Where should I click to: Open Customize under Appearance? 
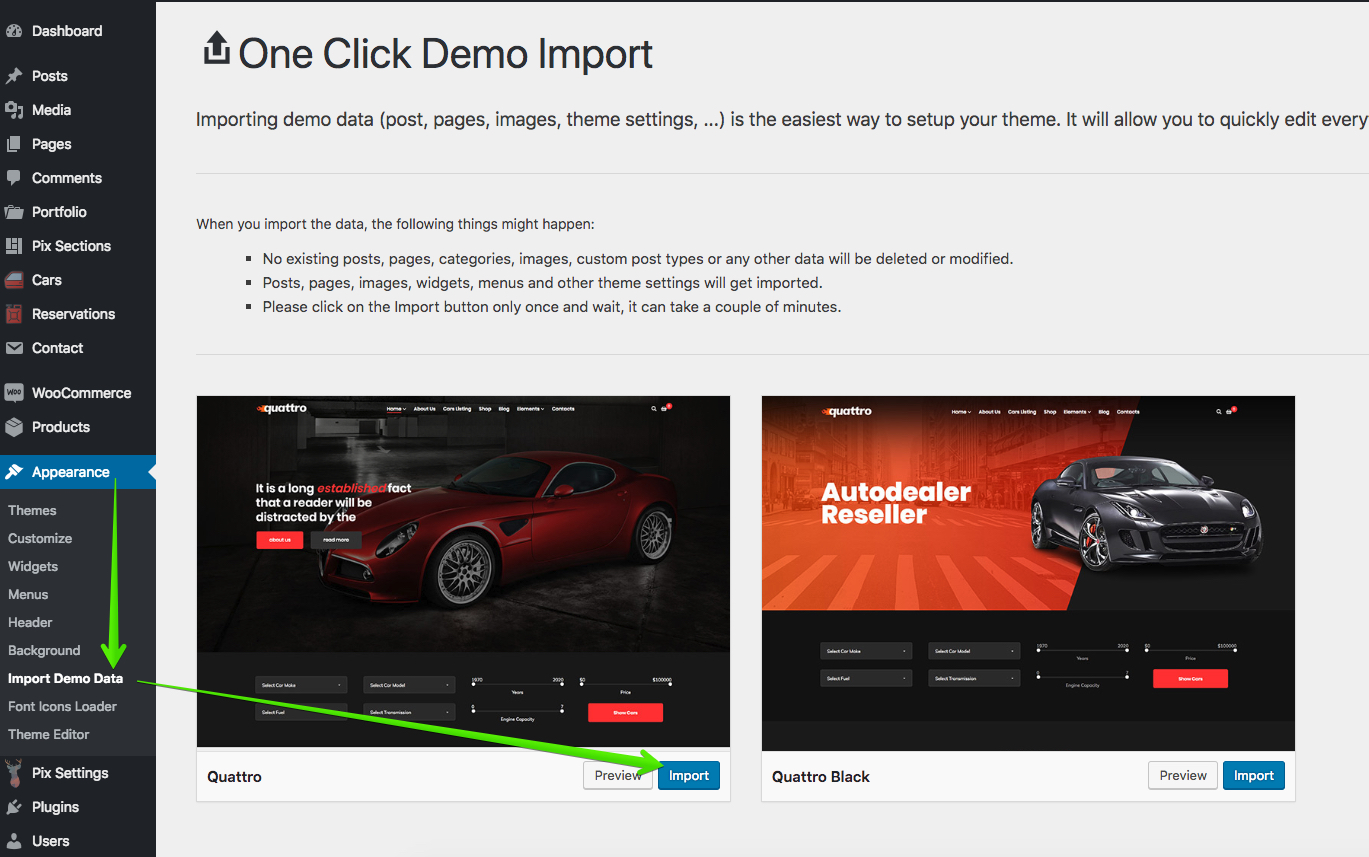pos(40,538)
